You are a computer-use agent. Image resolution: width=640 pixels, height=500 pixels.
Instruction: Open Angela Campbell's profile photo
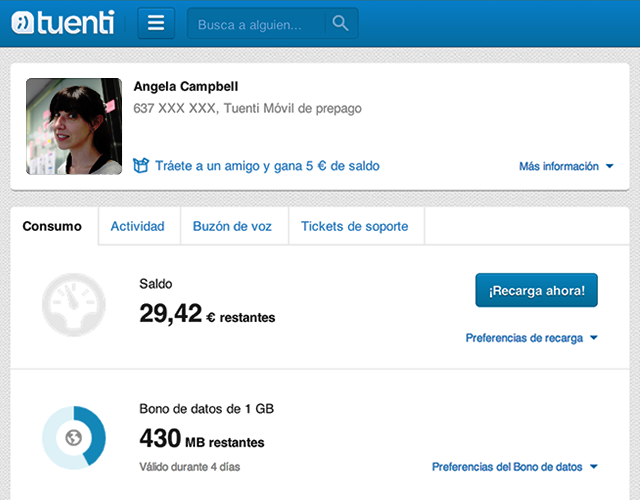click(74, 126)
